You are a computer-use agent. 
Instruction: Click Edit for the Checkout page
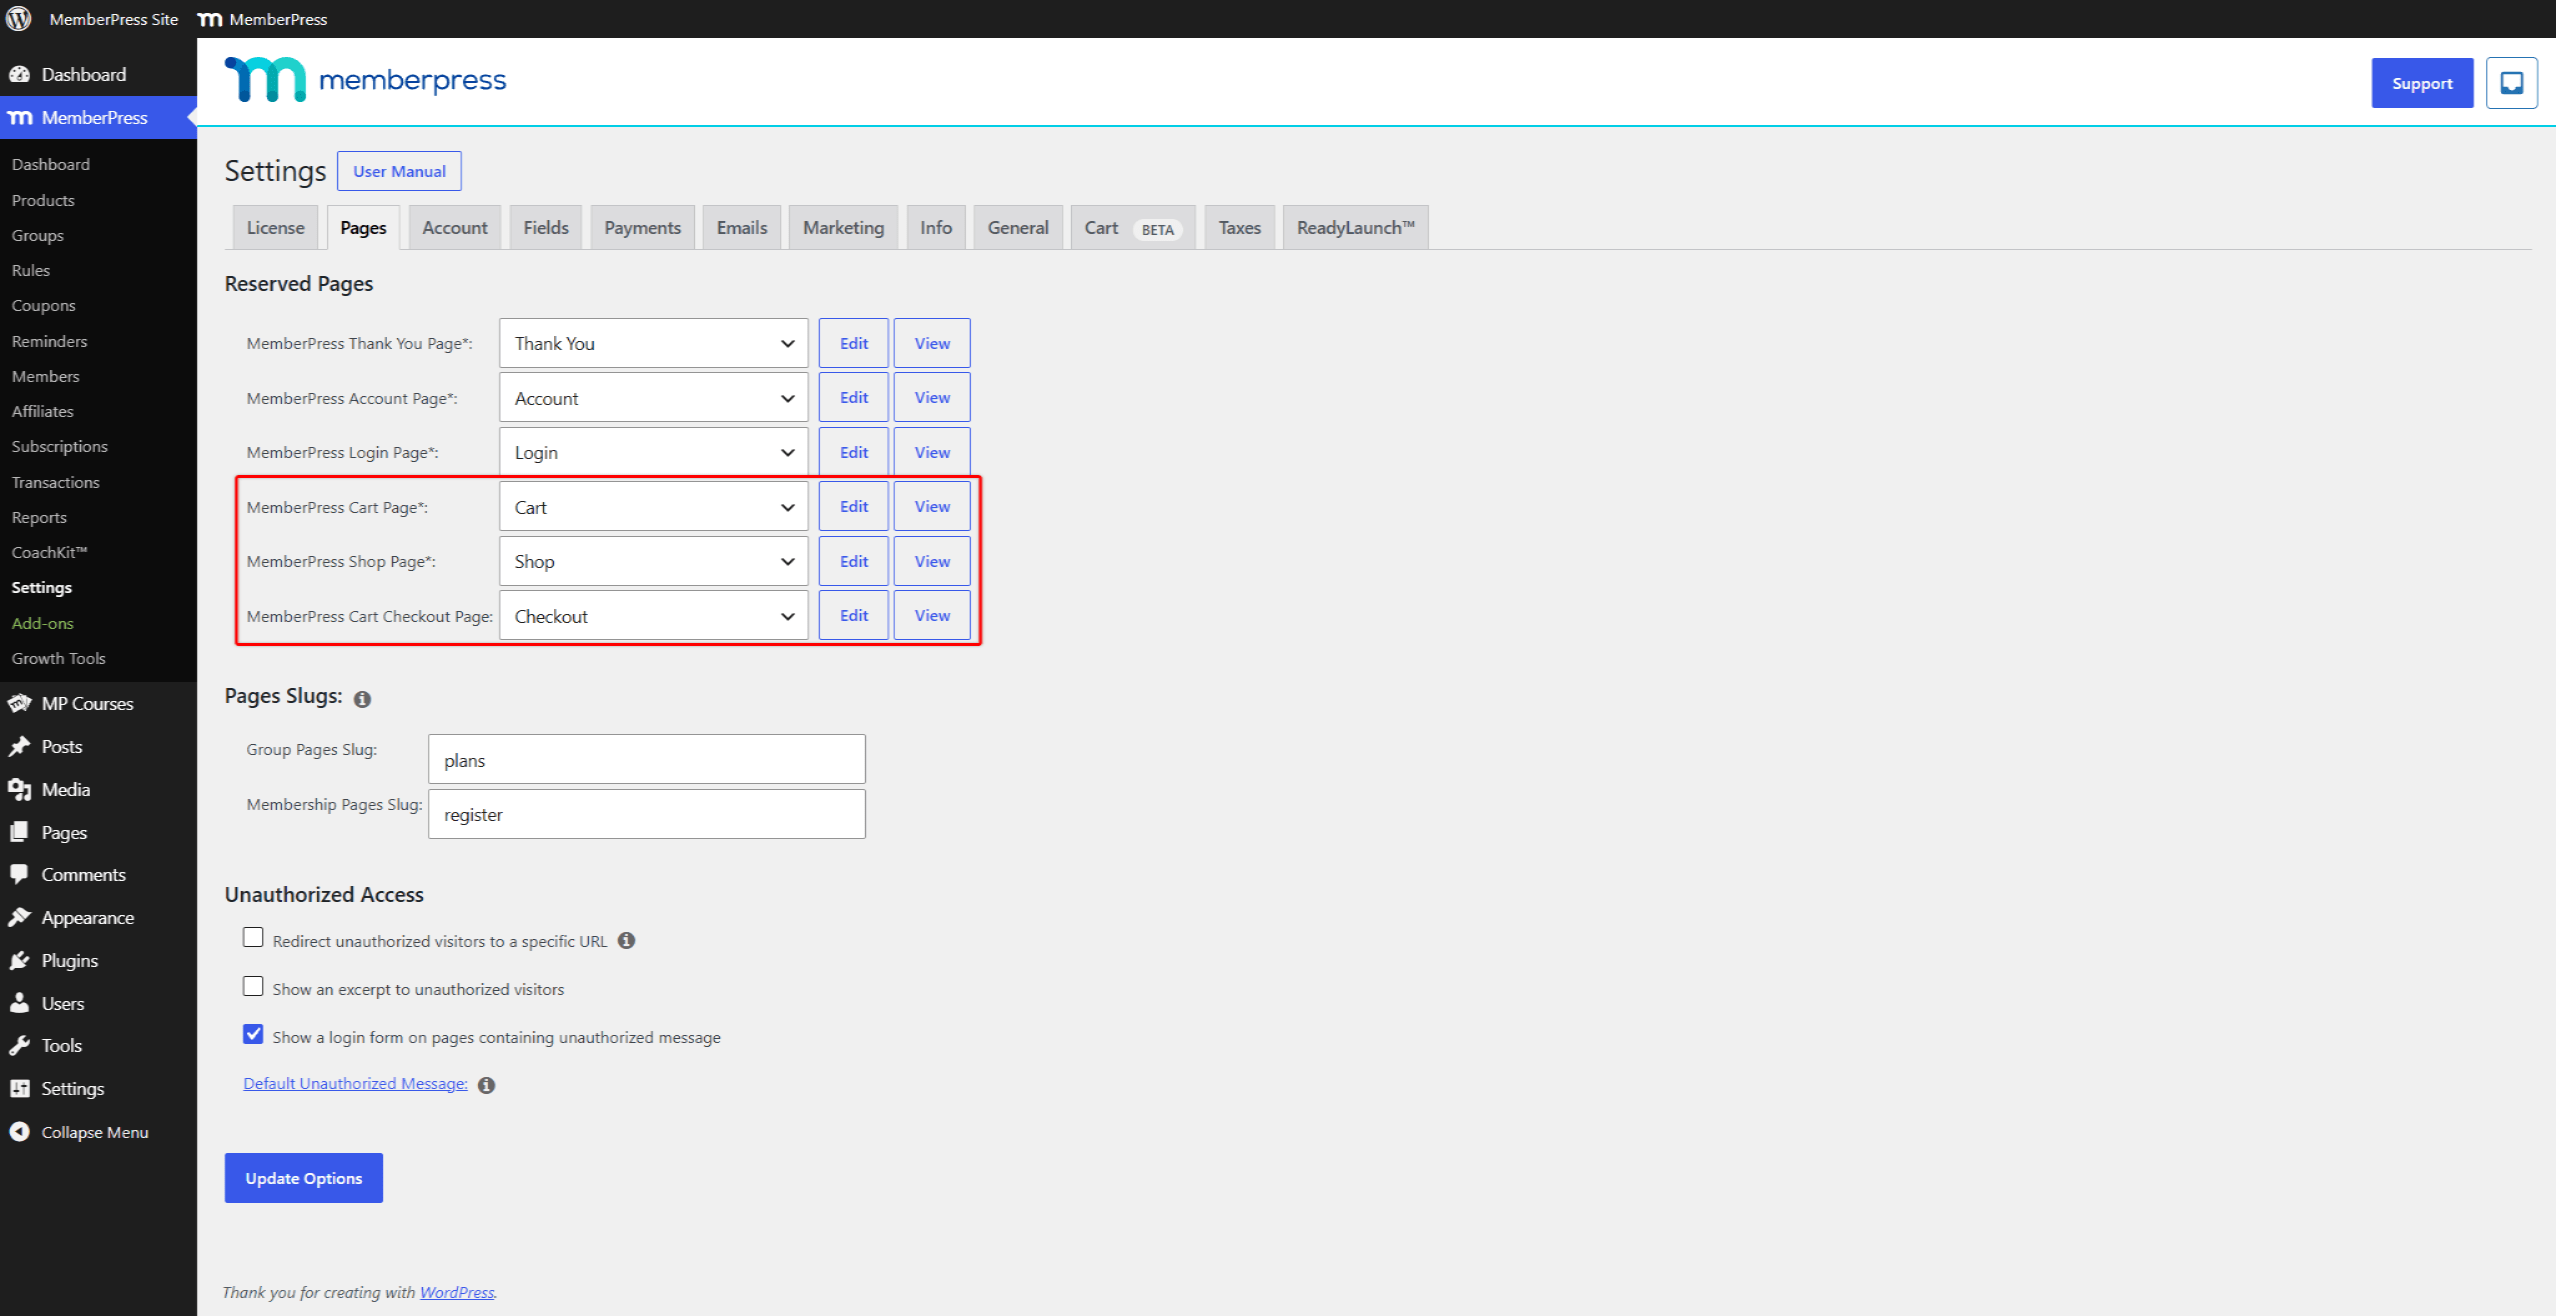pos(854,616)
